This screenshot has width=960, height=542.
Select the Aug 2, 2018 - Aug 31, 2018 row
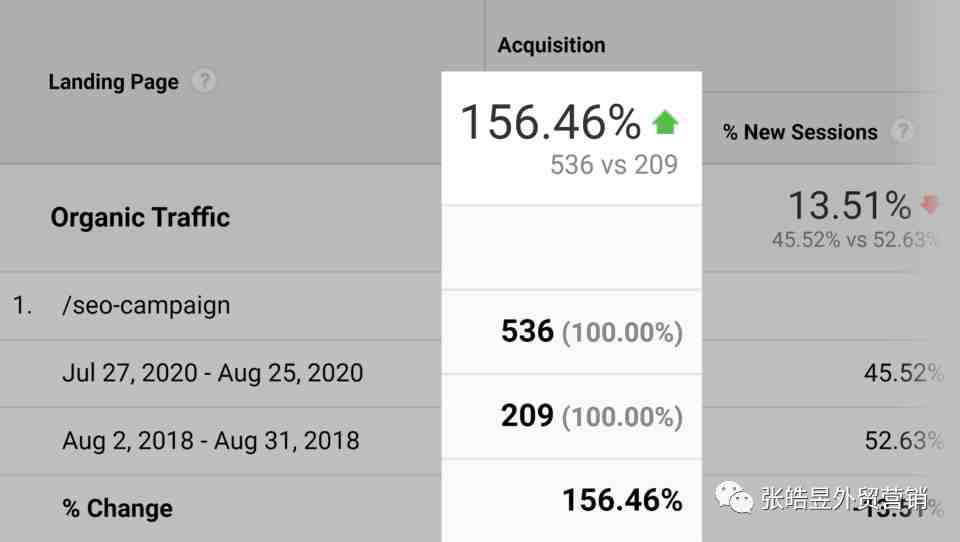210,440
